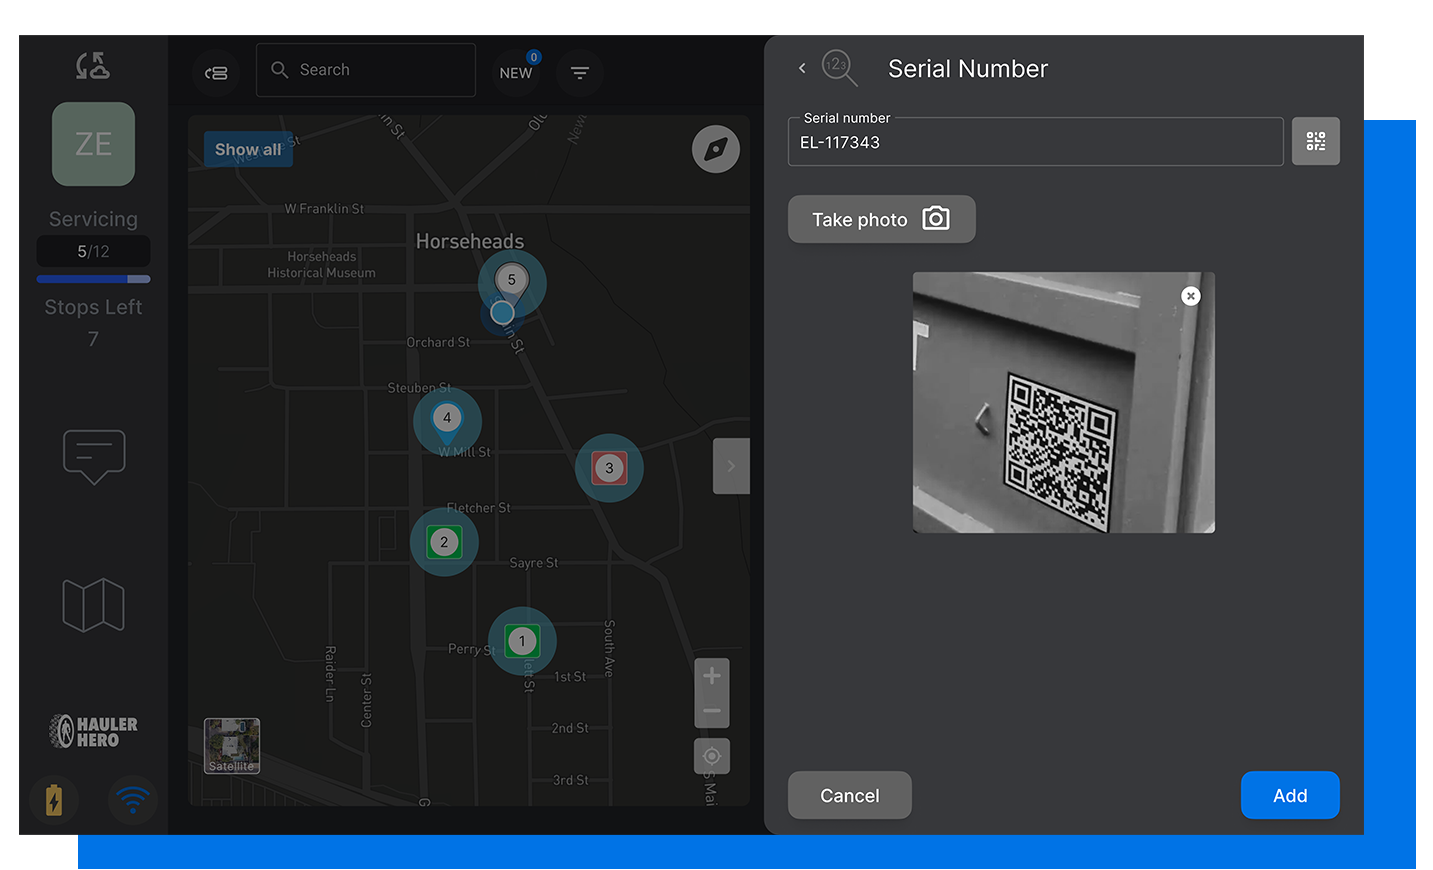The height and width of the screenshot is (870, 1433).
Task: Click the Stops Left label
Action: pyautogui.click(x=93, y=307)
